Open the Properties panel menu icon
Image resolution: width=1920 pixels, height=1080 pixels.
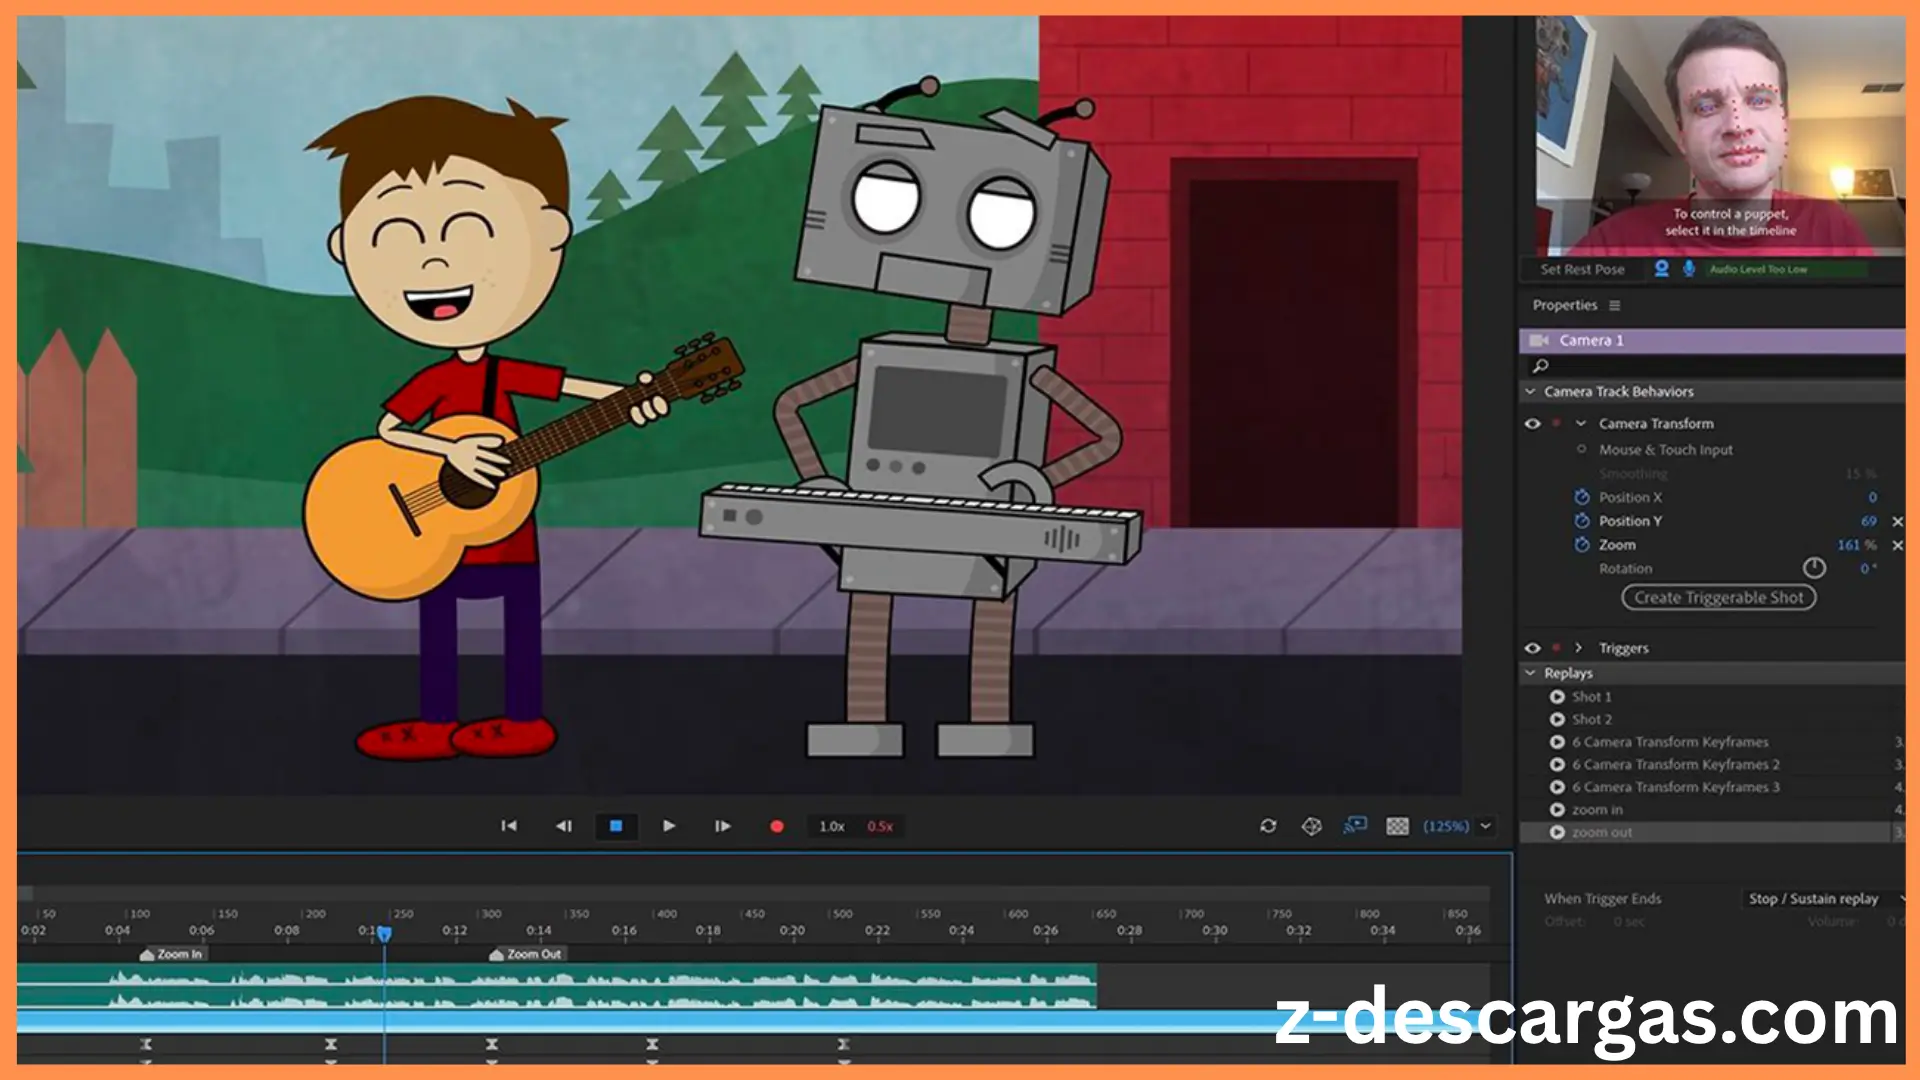(1615, 305)
